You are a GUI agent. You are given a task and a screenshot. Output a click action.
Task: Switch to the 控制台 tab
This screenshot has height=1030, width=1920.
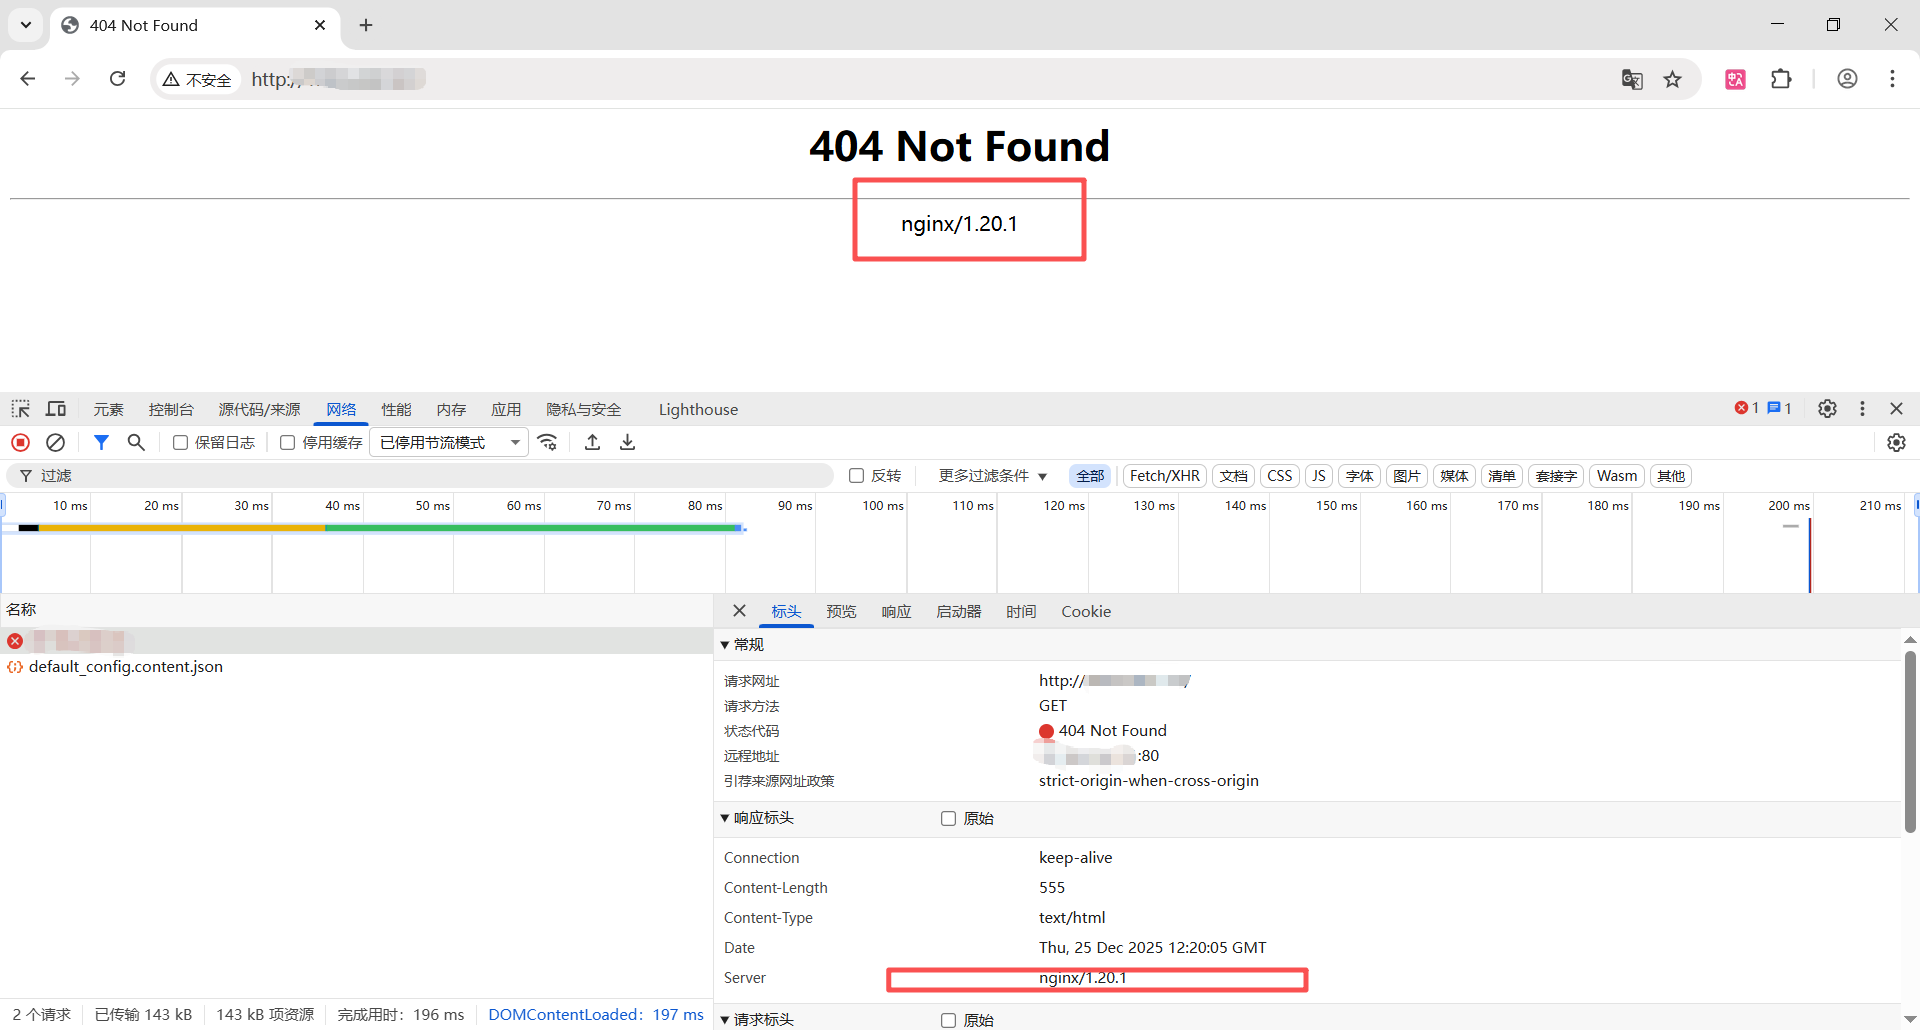tap(171, 409)
